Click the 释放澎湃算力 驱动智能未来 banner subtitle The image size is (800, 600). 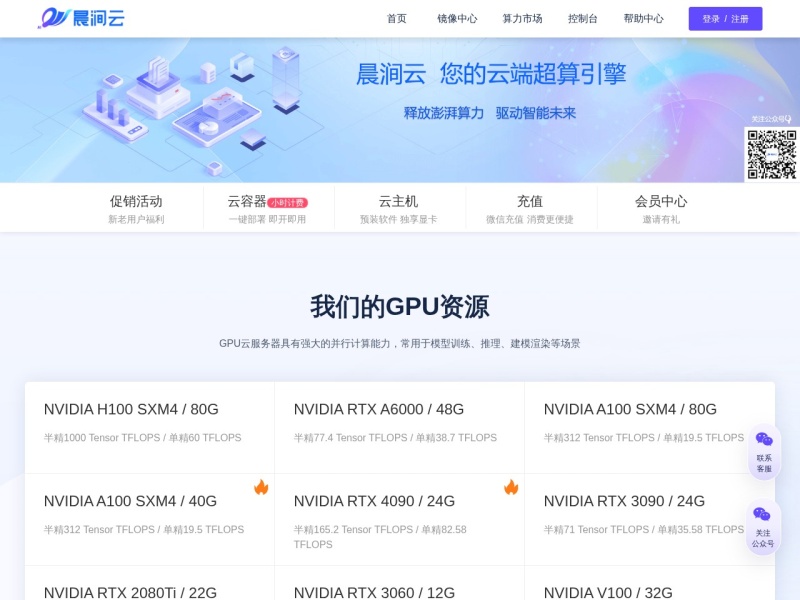click(x=490, y=113)
